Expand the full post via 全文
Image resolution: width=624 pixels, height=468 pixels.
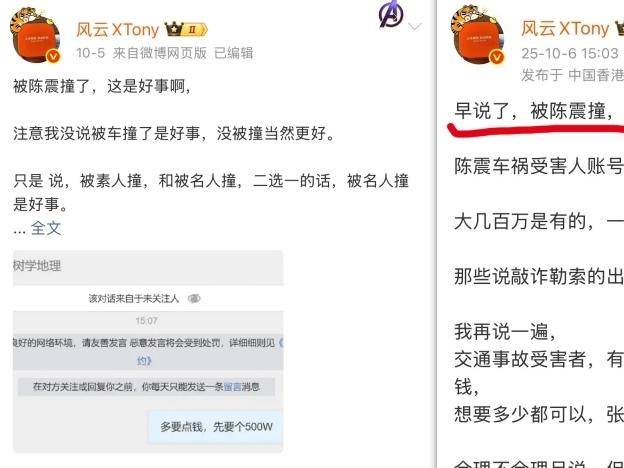tap(46, 228)
